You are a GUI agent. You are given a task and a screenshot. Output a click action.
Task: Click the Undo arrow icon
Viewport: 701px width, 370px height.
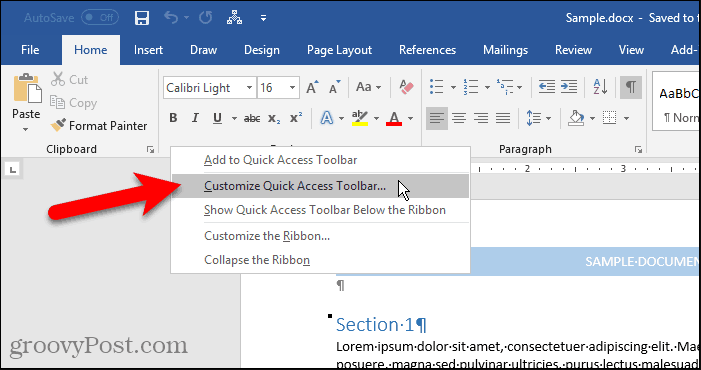coord(171,18)
